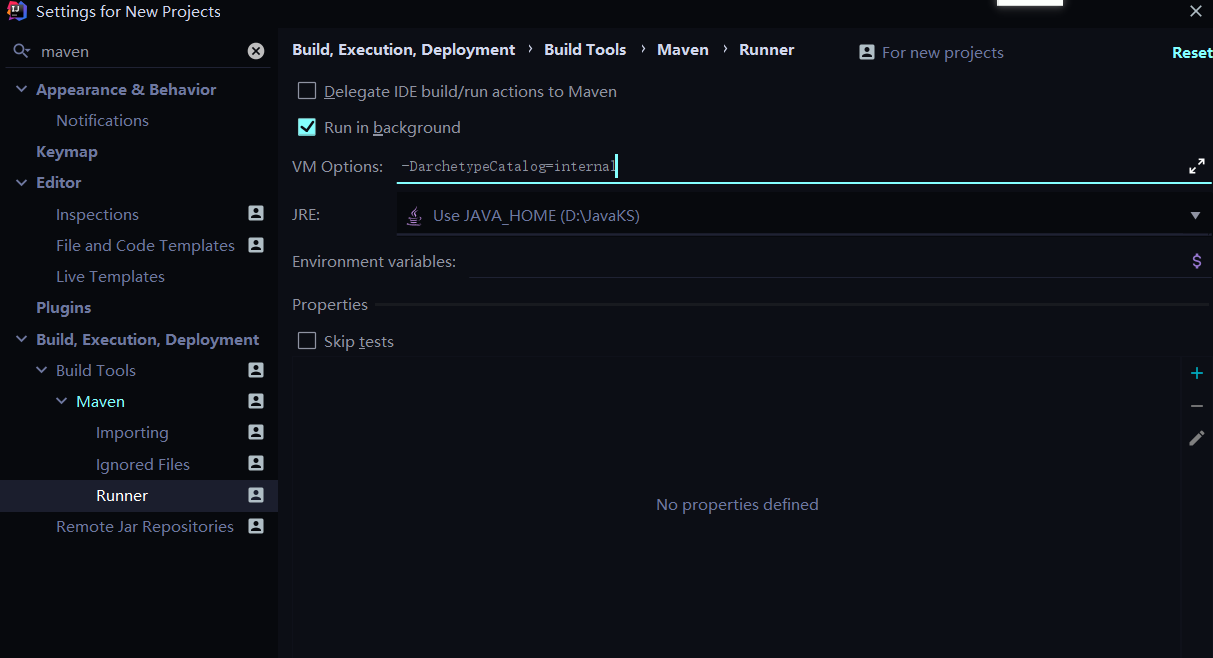Click the search magnifier icon
The height and width of the screenshot is (658, 1213).
pyautogui.click(x=21, y=51)
